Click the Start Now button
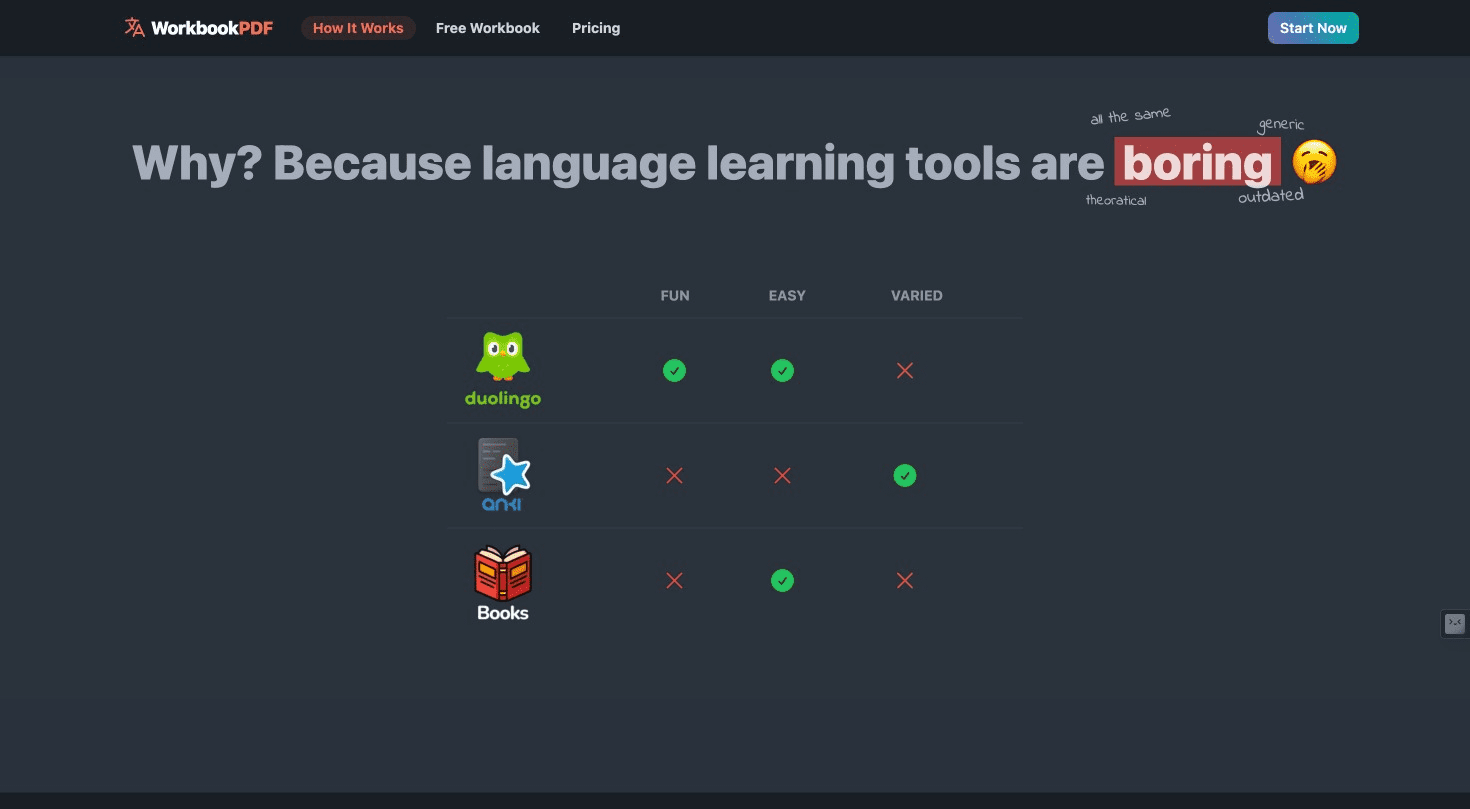This screenshot has height=809, width=1470. point(1313,28)
